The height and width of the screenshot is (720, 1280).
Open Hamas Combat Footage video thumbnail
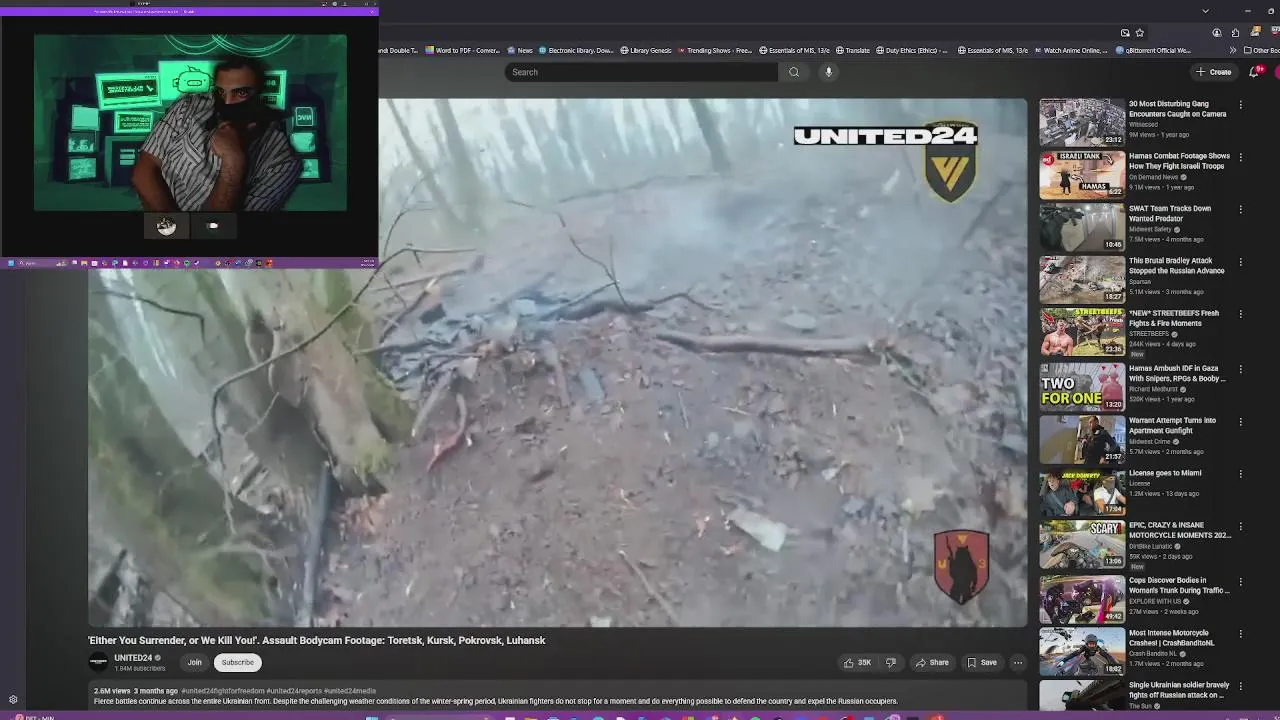click(1082, 175)
